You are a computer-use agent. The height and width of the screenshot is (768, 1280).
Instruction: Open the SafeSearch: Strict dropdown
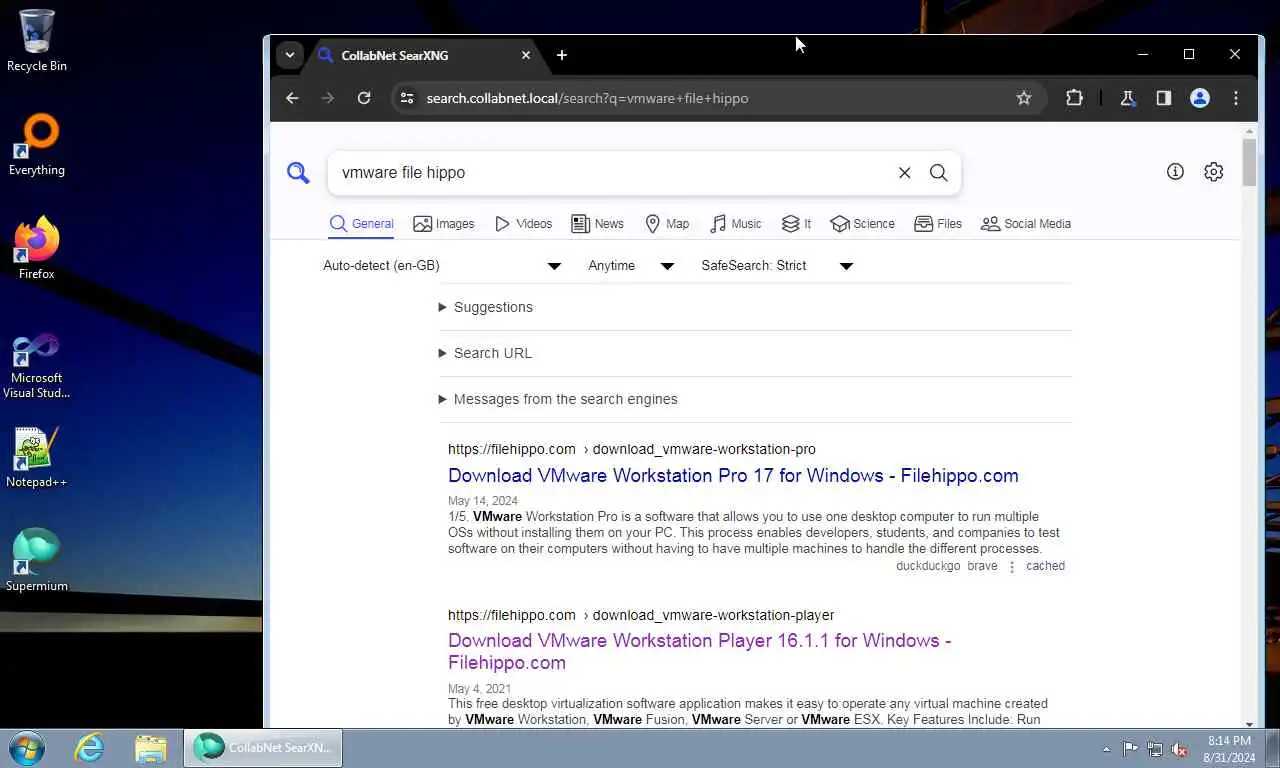coord(777,266)
